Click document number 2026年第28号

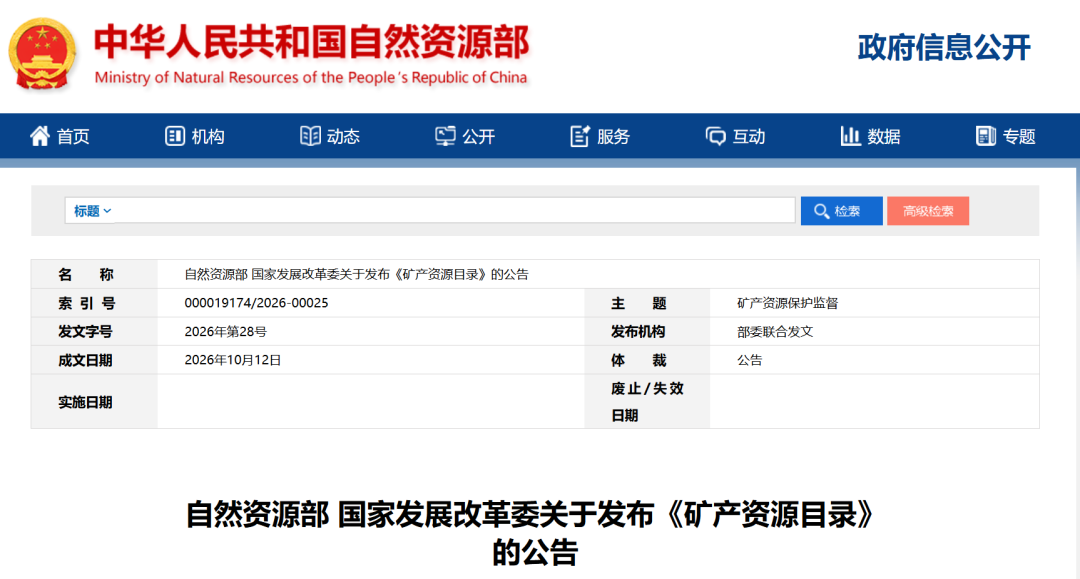point(225,332)
